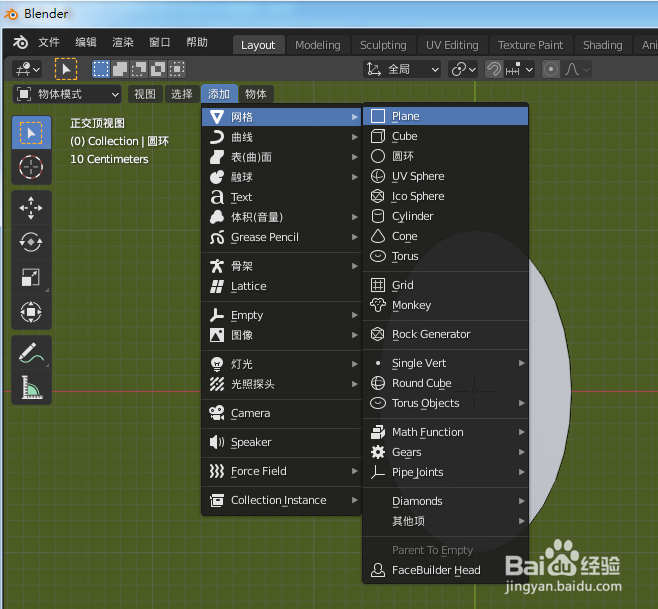Open the pivot point dropdown
This screenshot has height=609, width=658.
click(x=463, y=69)
